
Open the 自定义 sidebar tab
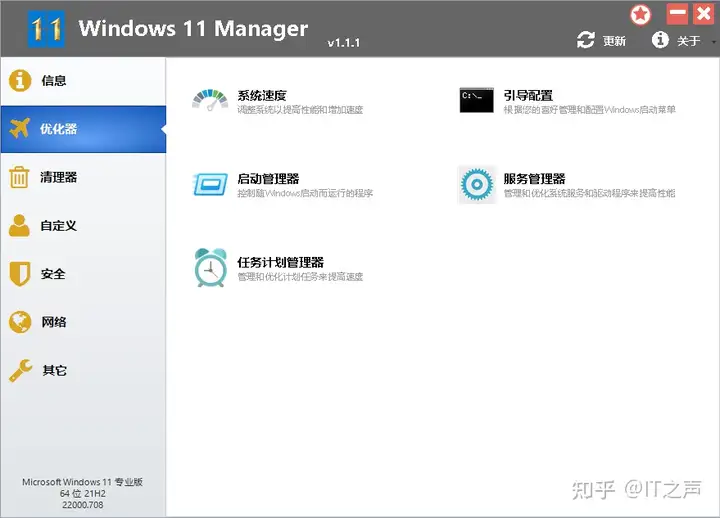(83, 225)
